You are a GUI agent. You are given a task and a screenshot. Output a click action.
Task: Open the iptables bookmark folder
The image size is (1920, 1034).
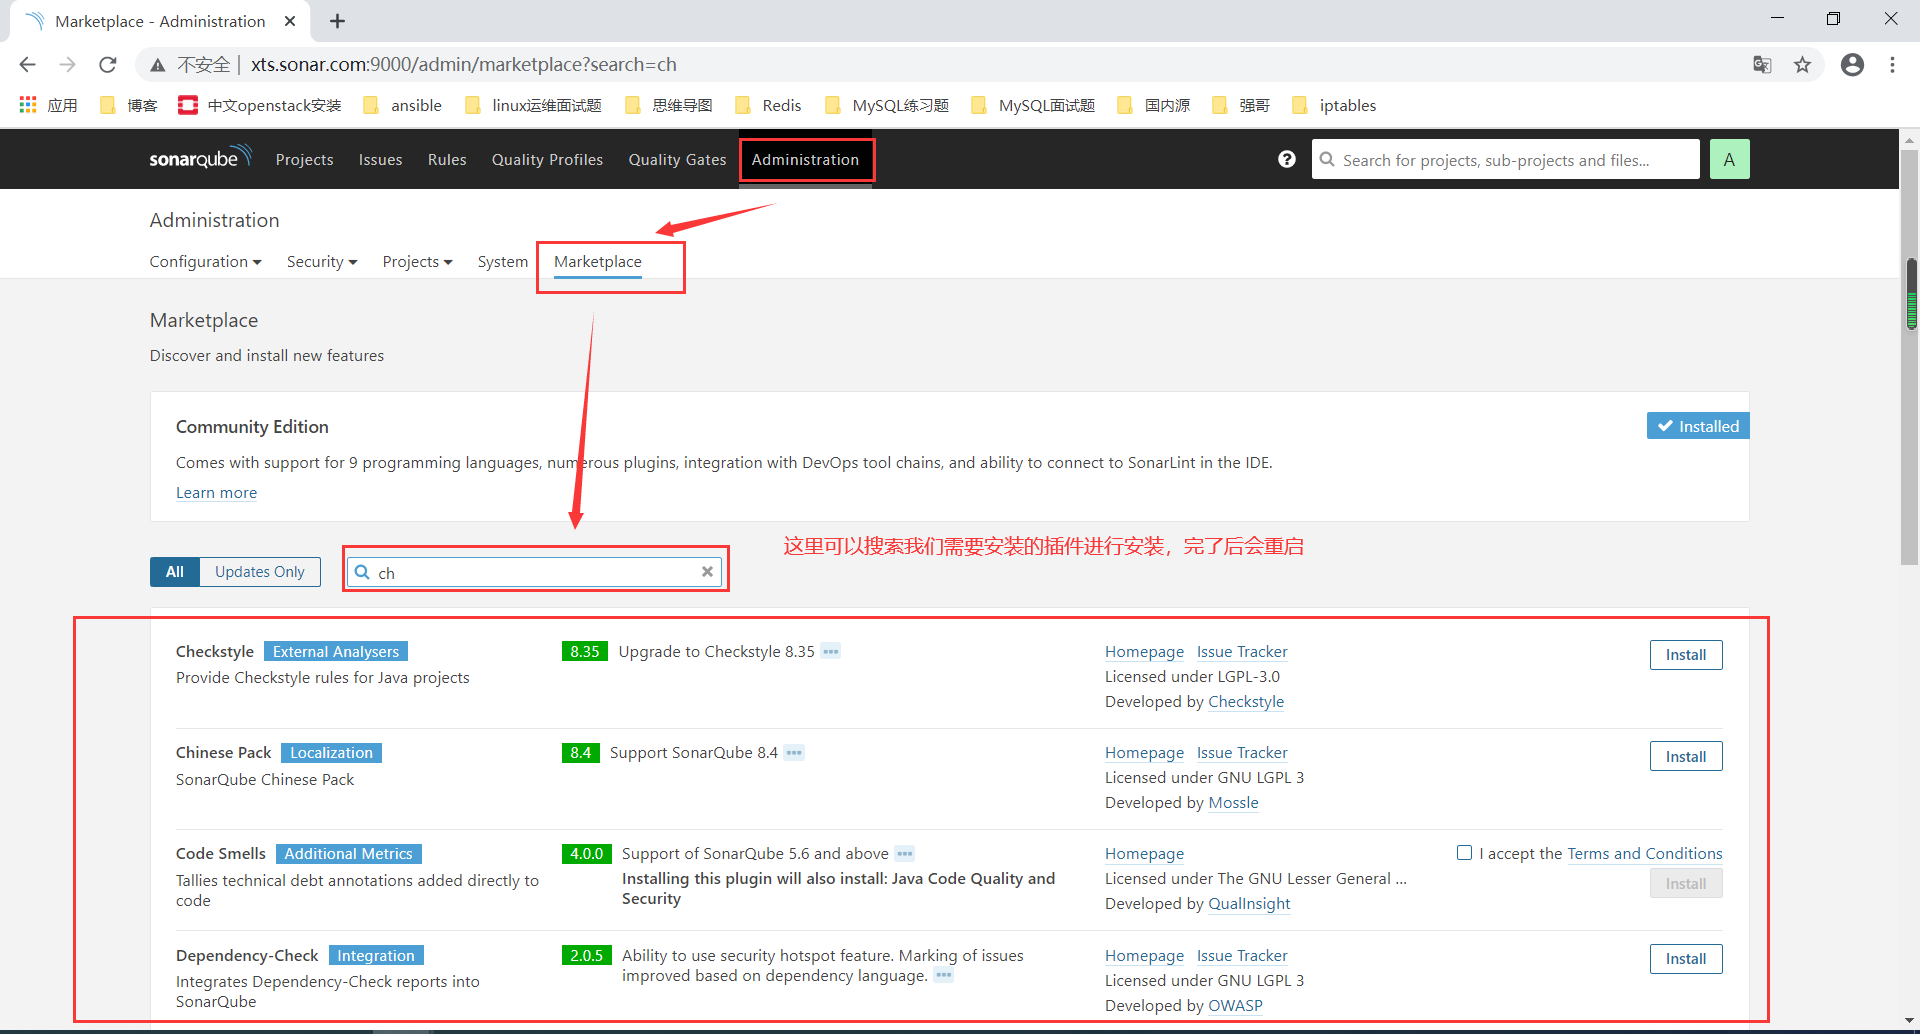pyautogui.click(x=1334, y=105)
